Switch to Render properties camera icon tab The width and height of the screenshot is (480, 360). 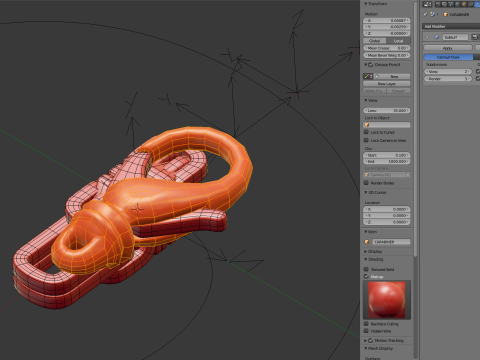[x=438, y=4]
